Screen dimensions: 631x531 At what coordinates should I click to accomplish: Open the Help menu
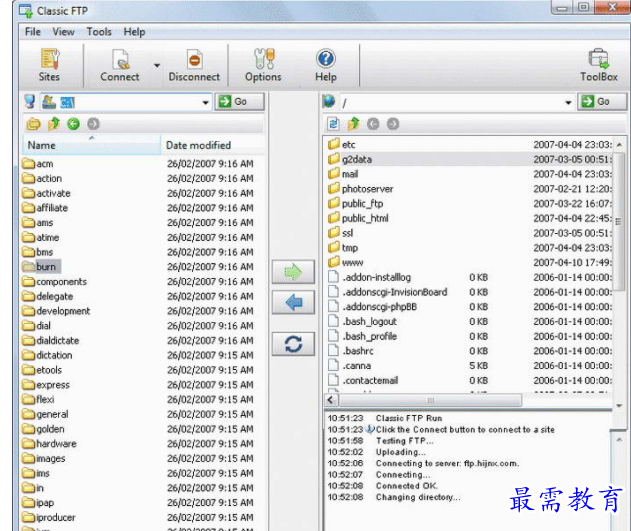click(x=134, y=32)
